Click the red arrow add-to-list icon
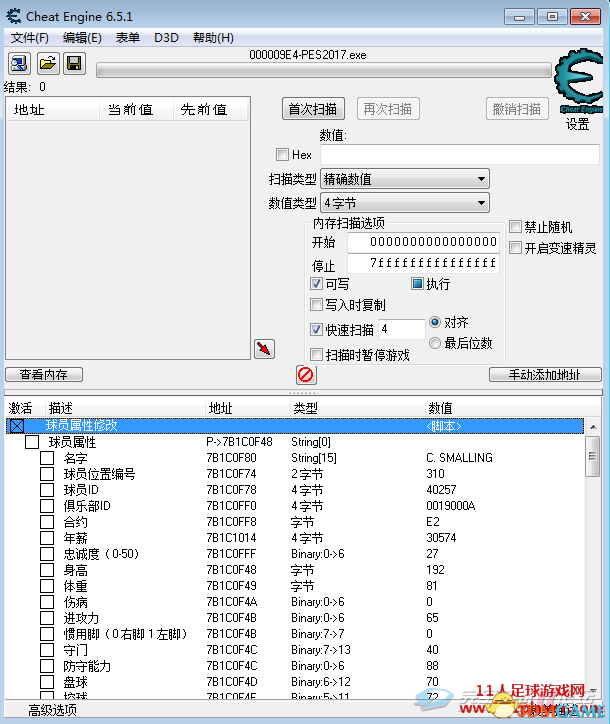Image resolution: width=610 pixels, height=724 pixels. pyautogui.click(x=264, y=349)
